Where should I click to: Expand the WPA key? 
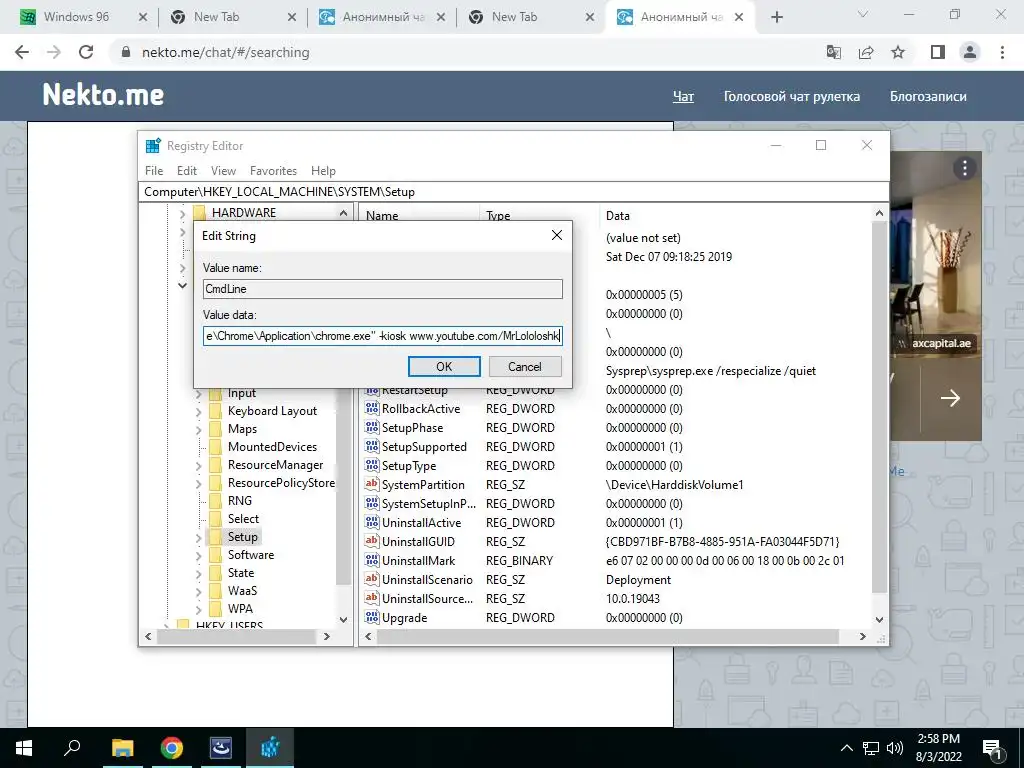[199, 609]
